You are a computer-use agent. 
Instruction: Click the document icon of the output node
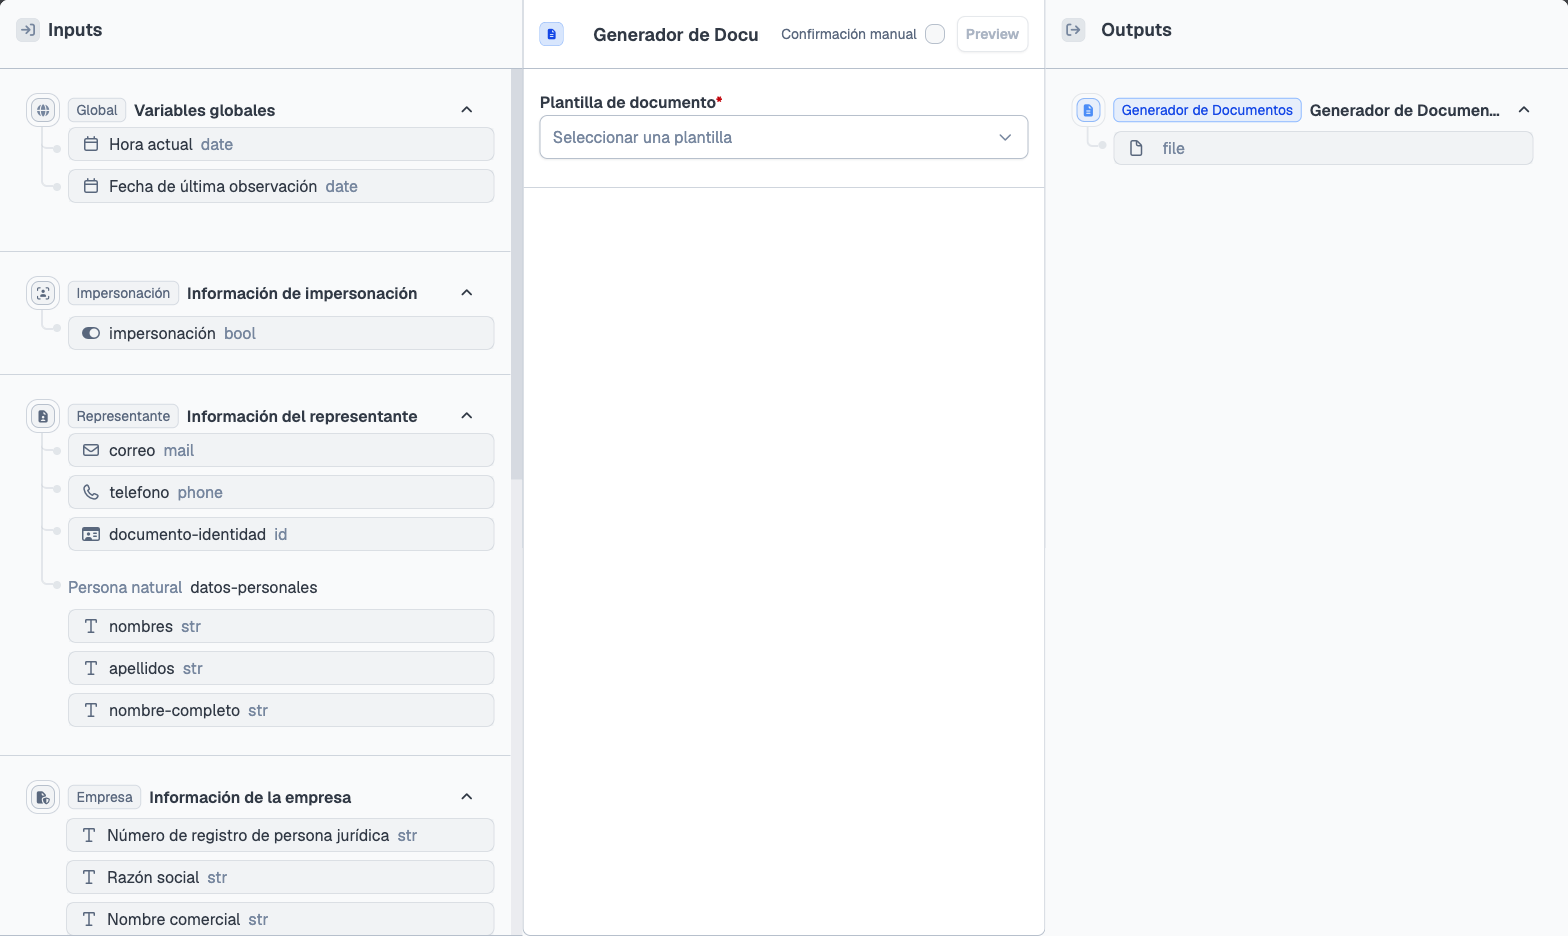(1089, 110)
